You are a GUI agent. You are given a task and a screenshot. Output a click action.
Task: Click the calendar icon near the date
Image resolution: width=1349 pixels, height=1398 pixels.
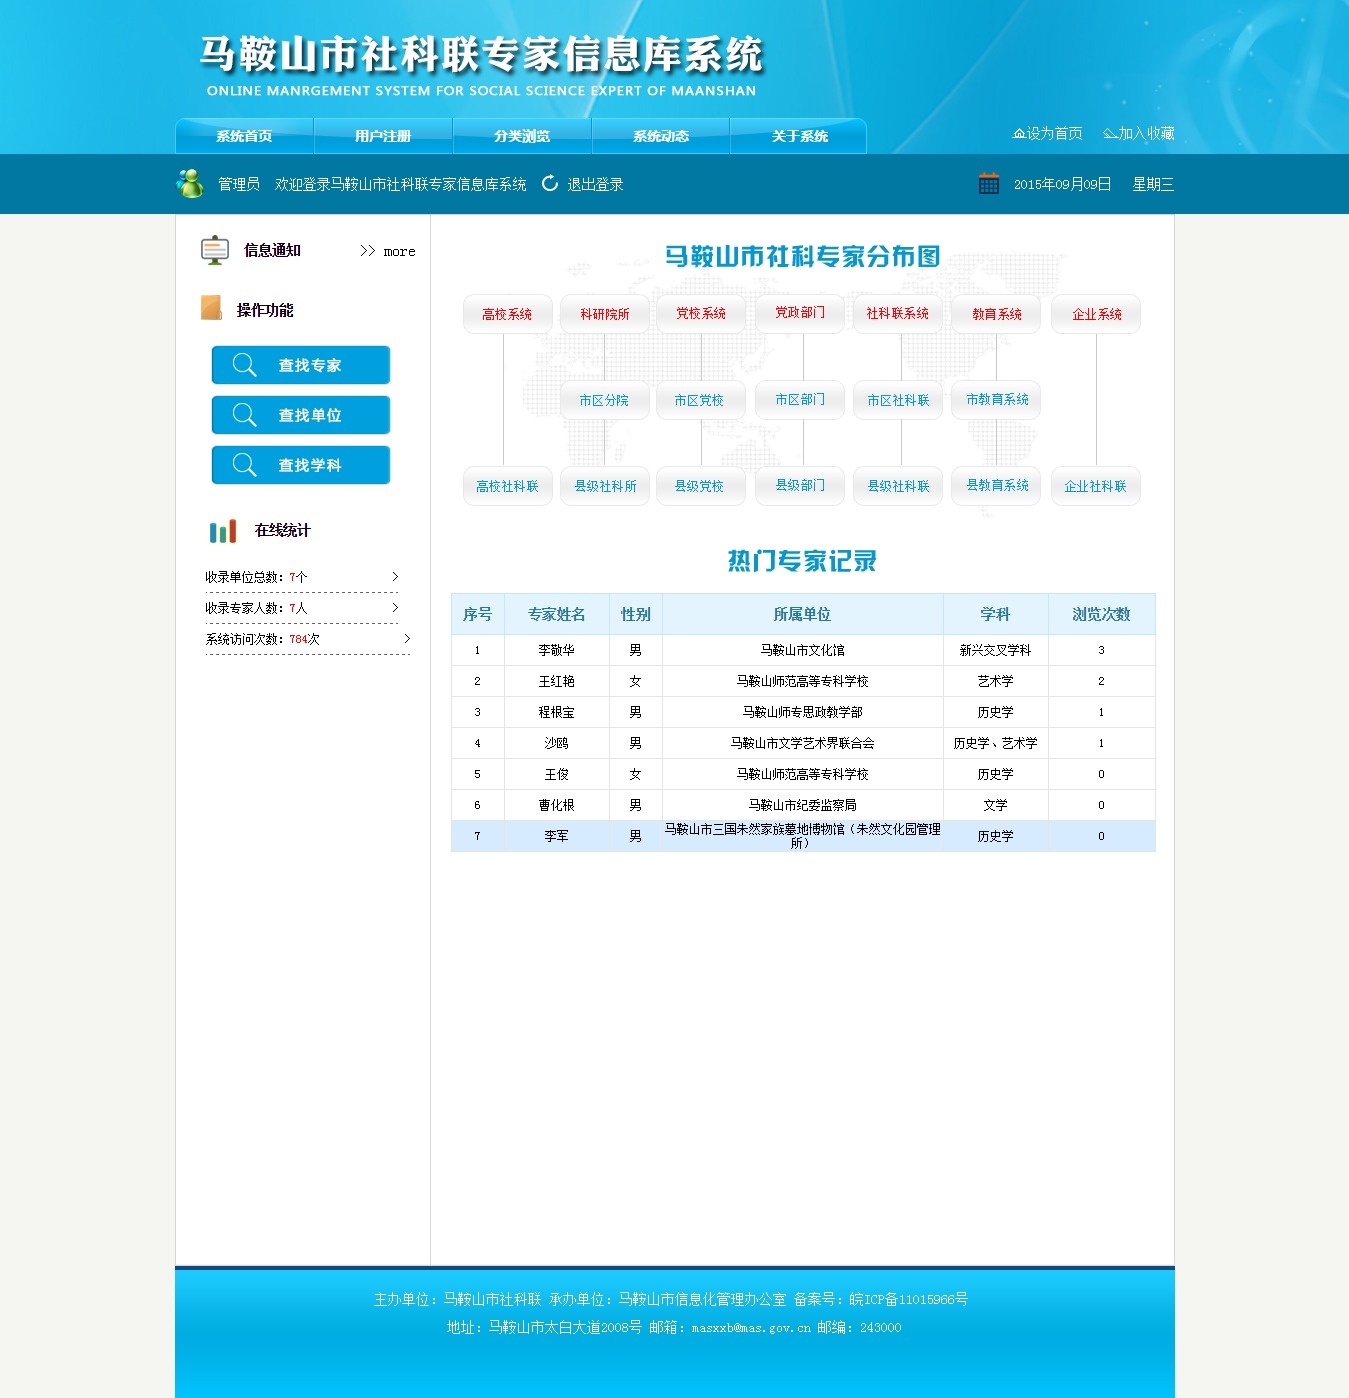pyautogui.click(x=989, y=183)
